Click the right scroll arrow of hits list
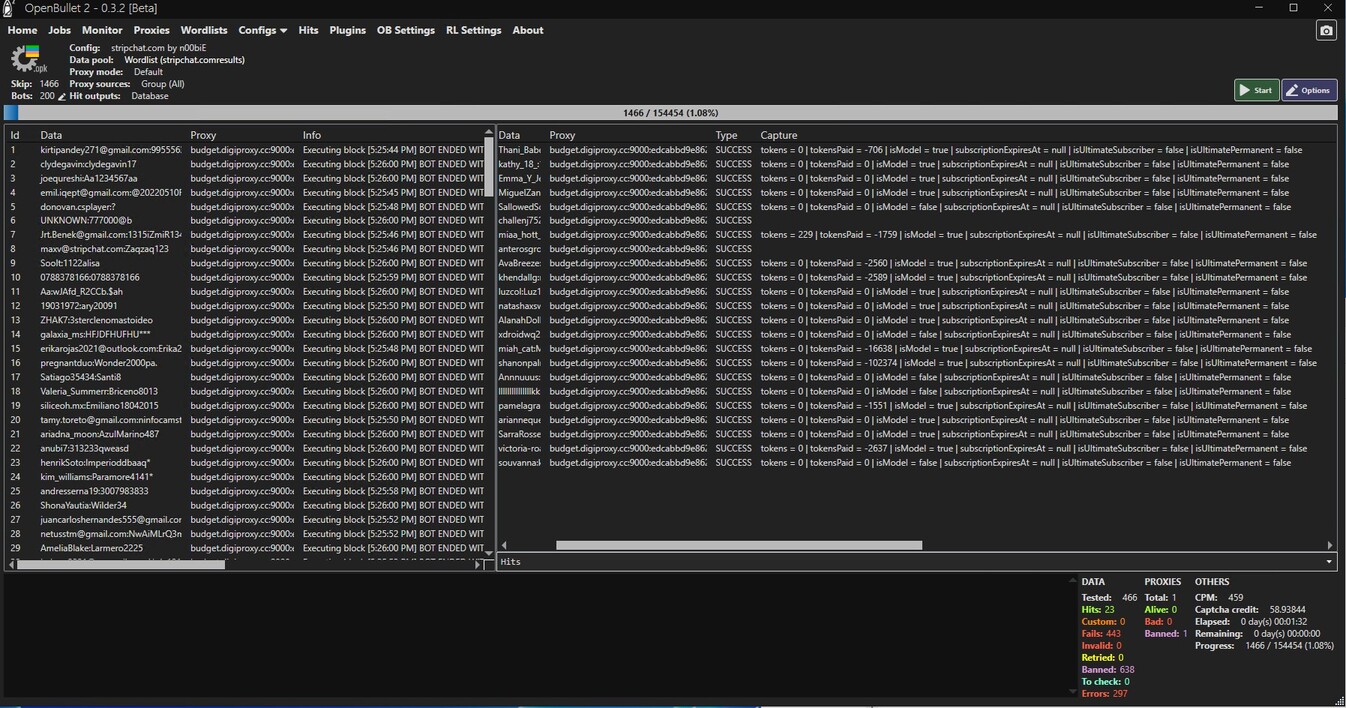This screenshot has height=708, width=1346. pyautogui.click(x=1330, y=545)
